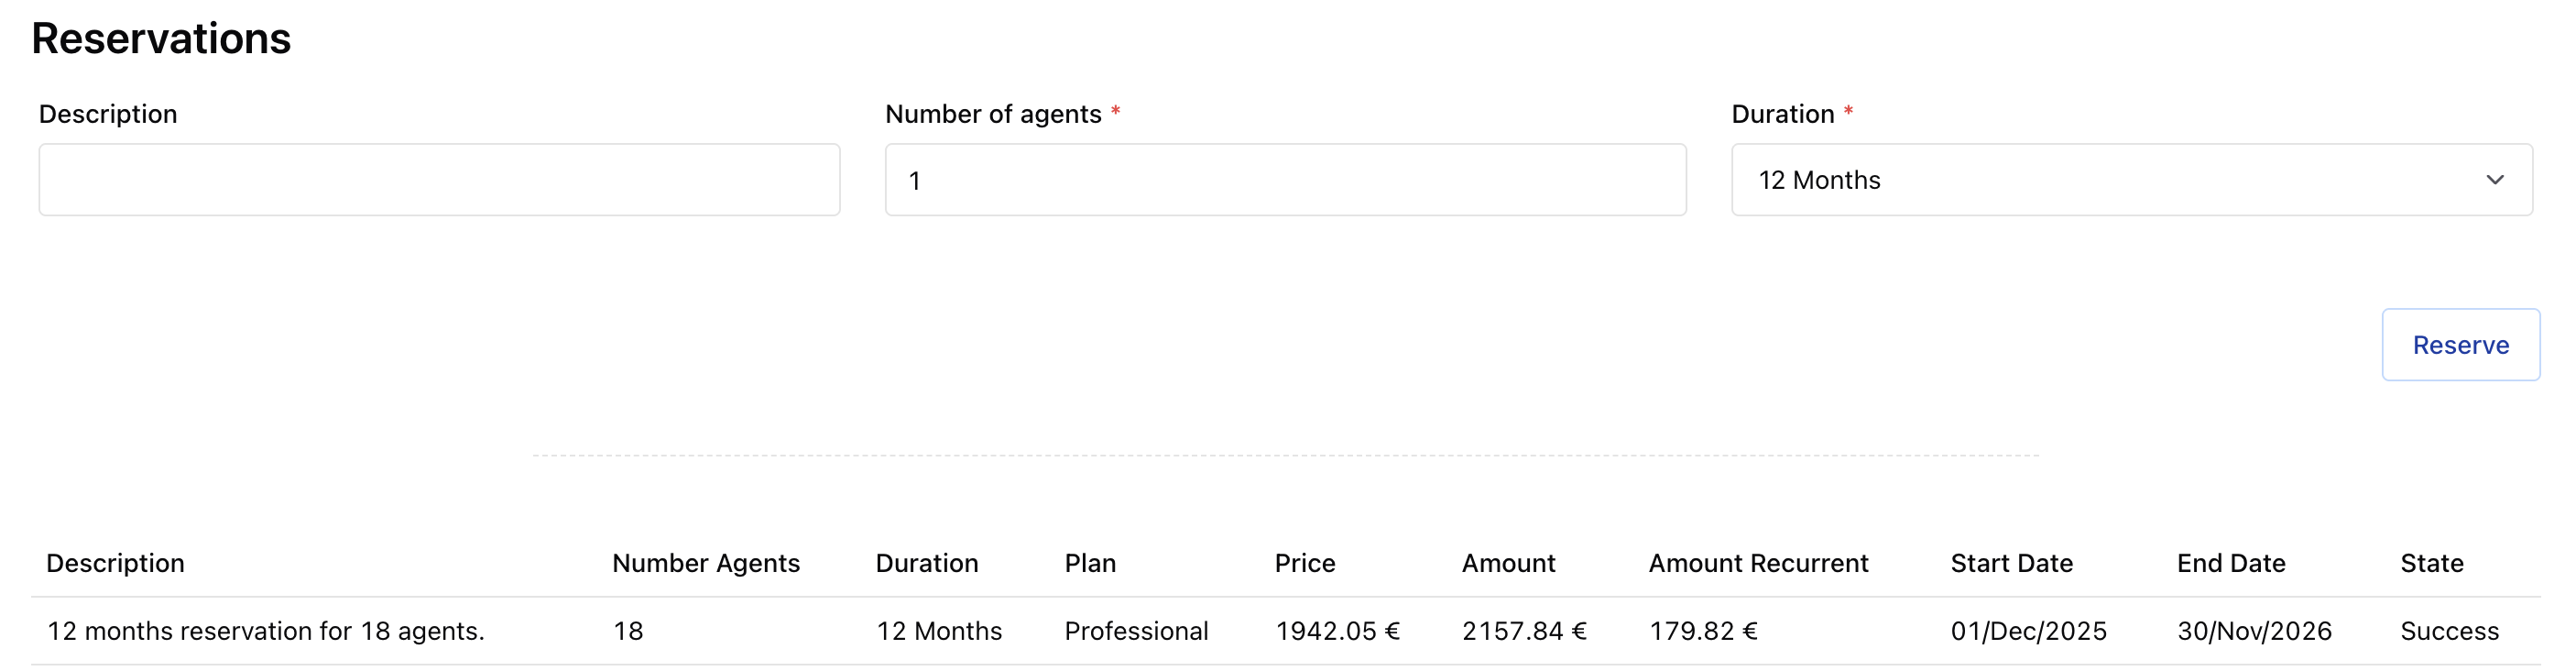This screenshot has width=2576, height=671.
Task: Click the chevron arrow in Duration dropdown
Action: pyautogui.click(x=2495, y=180)
